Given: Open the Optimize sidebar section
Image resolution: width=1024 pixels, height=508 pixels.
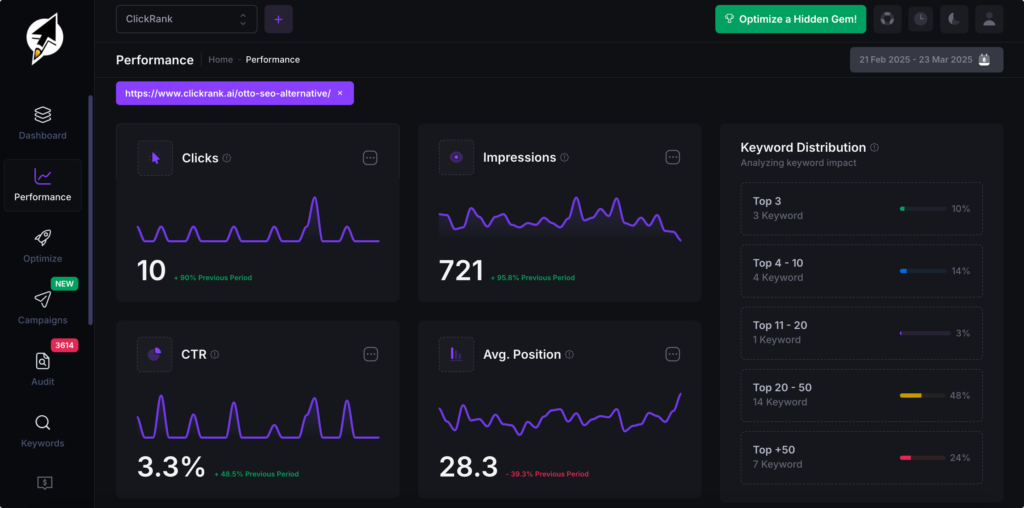Looking at the screenshot, I should [42, 247].
